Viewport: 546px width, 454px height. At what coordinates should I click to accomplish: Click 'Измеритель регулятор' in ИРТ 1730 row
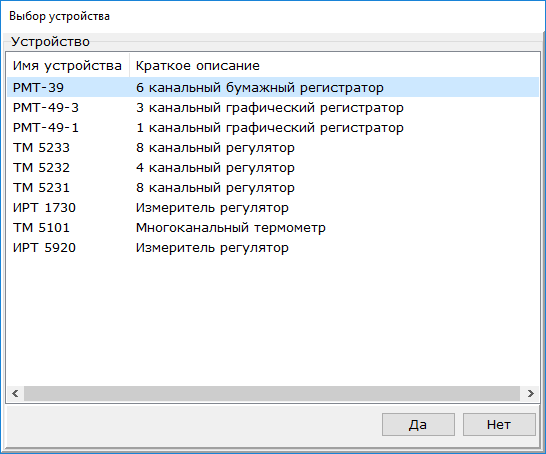(x=212, y=208)
